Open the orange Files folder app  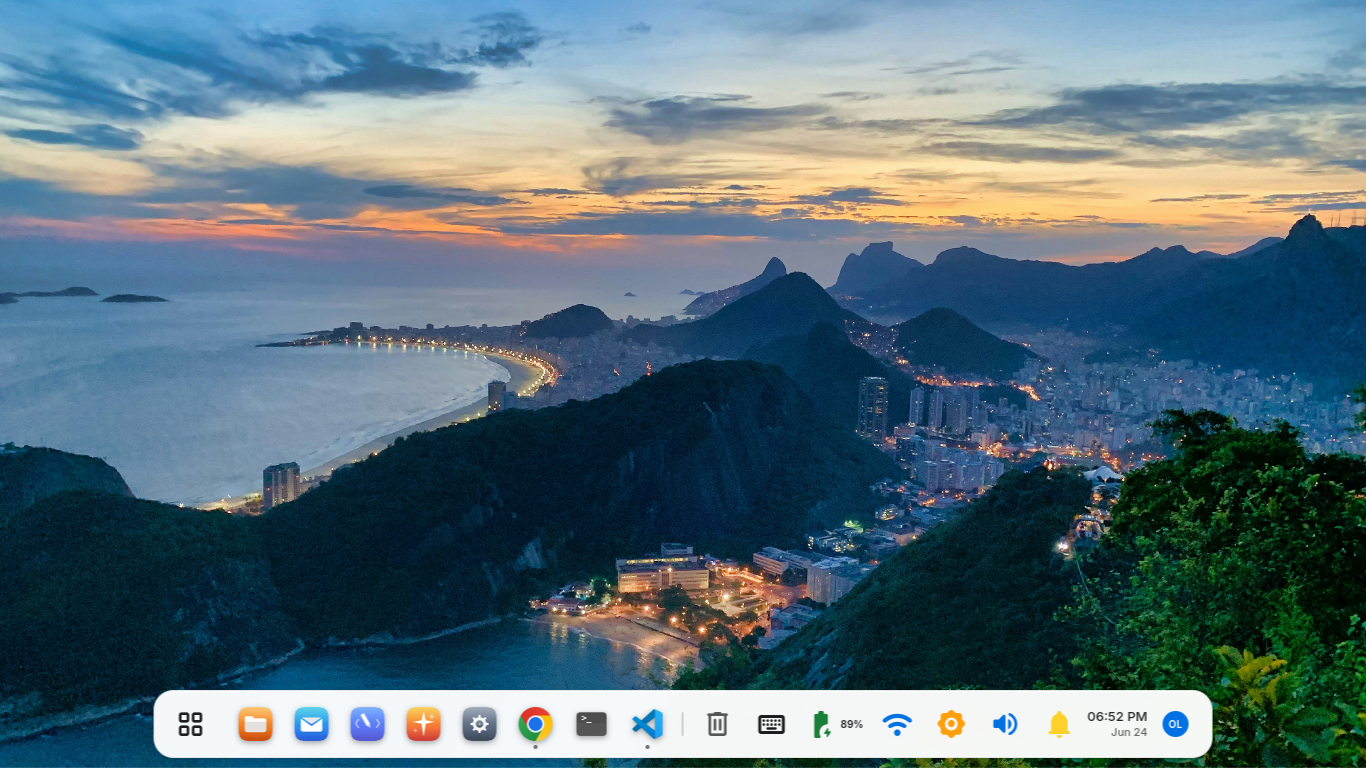255,724
